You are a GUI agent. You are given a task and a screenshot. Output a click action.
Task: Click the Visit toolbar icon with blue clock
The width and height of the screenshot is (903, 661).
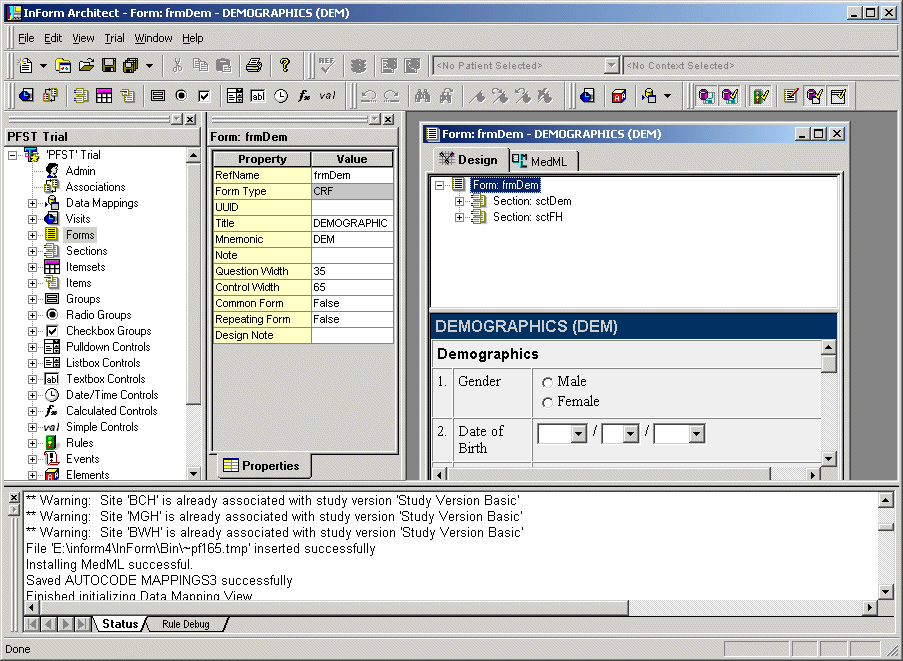26,96
